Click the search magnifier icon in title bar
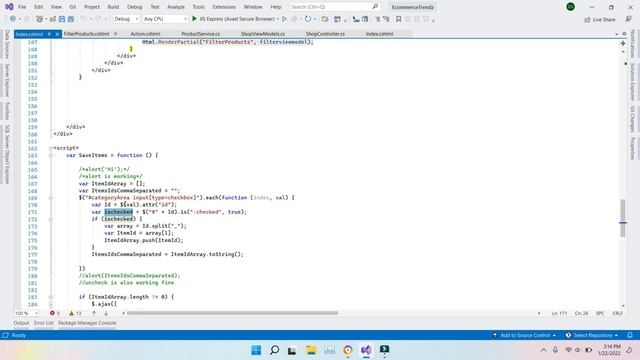 (375, 7)
